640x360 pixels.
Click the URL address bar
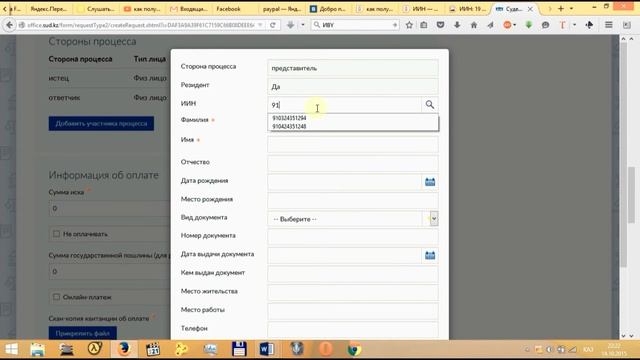[x=141, y=25]
